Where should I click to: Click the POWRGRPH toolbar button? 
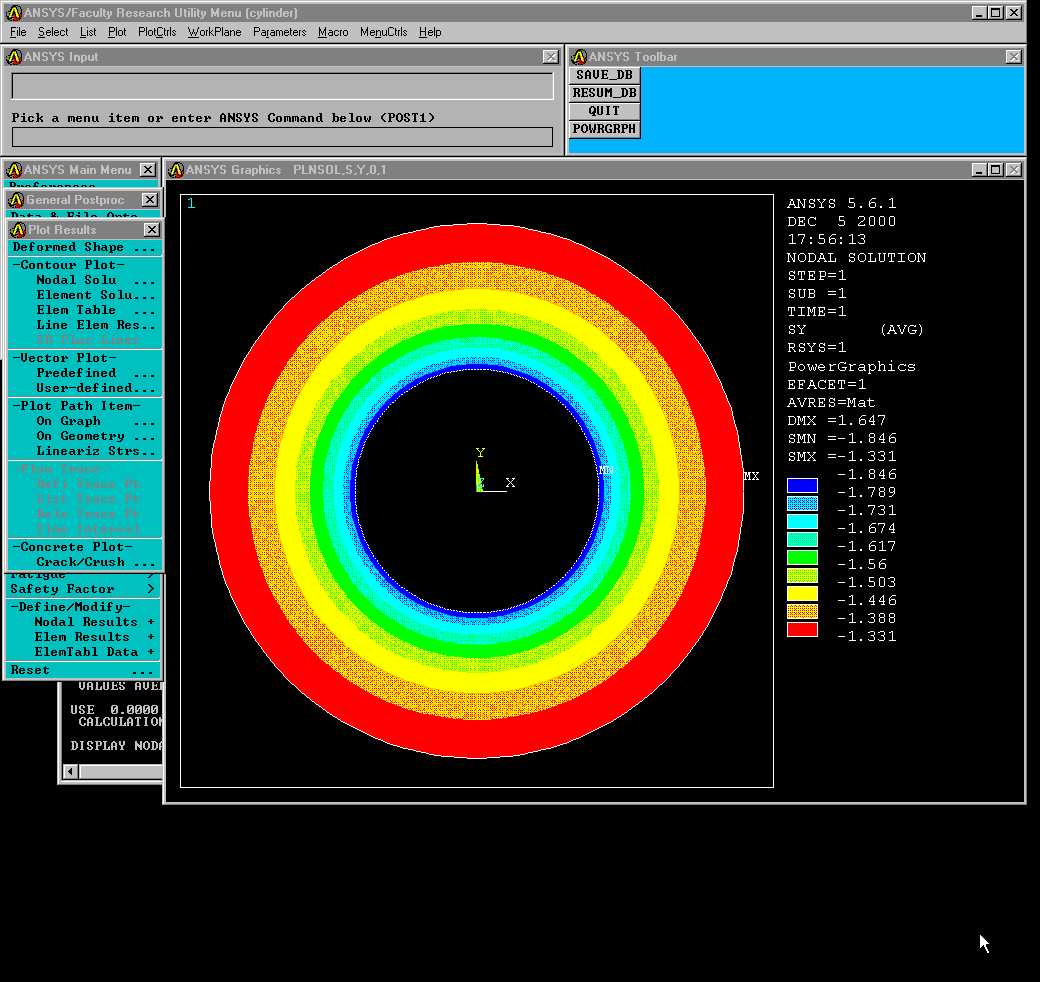click(x=604, y=129)
